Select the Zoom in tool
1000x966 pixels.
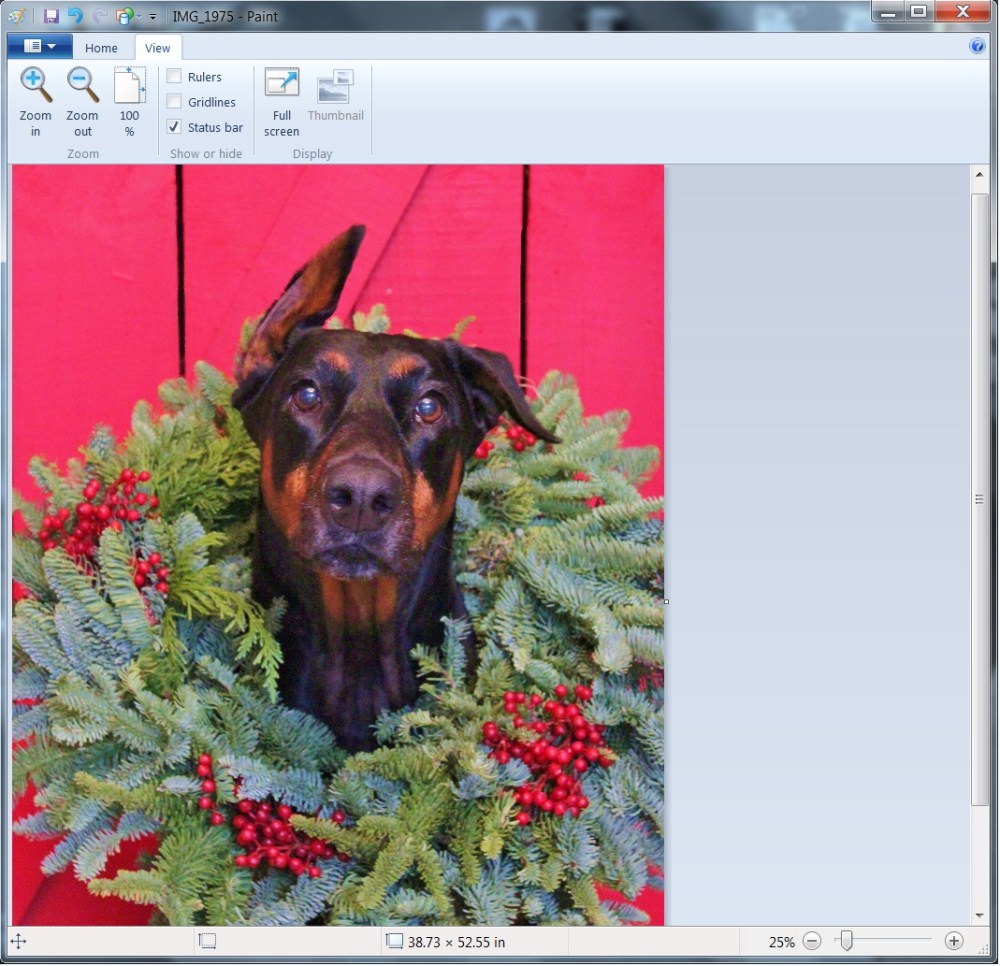coord(35,100)
